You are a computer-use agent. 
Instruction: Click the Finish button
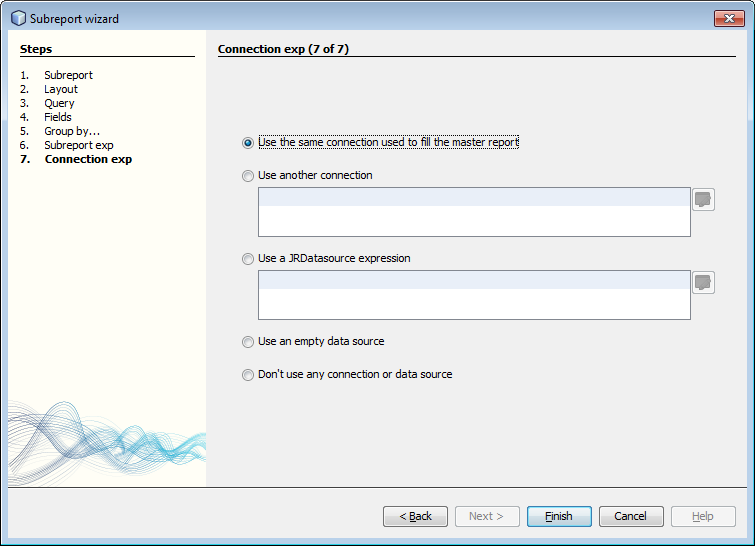click(559, 516)
